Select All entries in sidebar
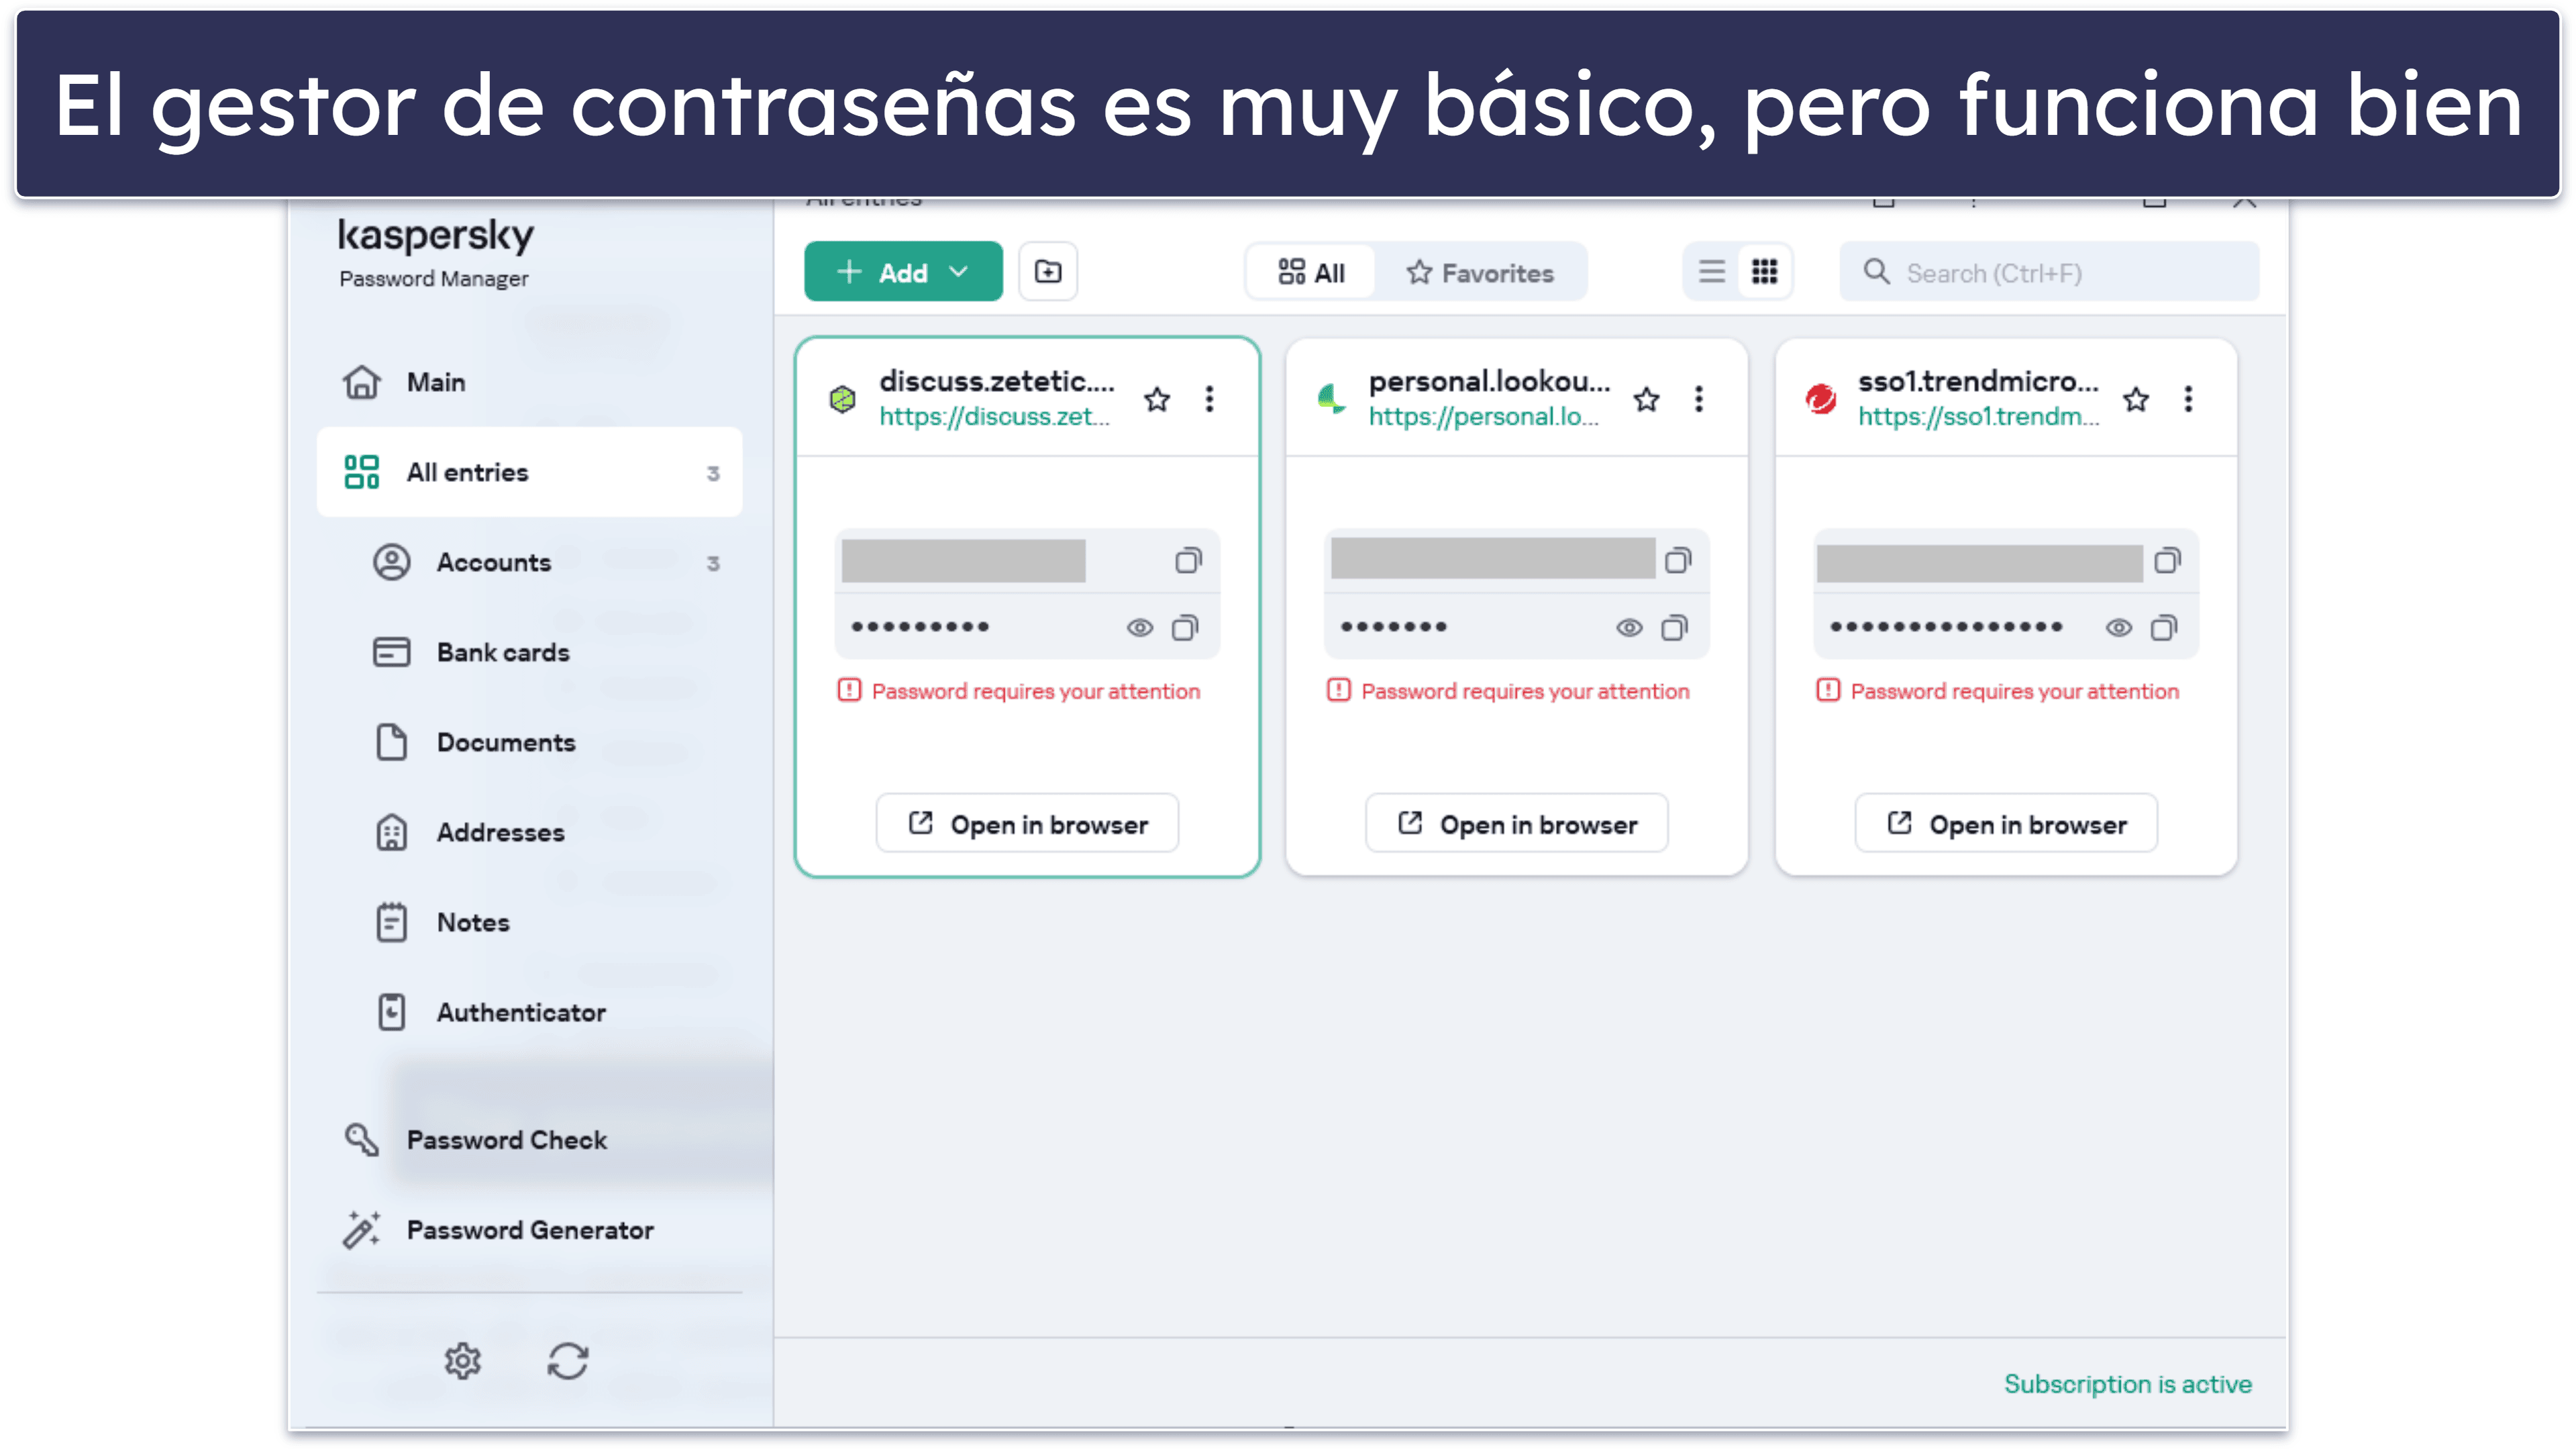The image size is (2576, 1449). 530,472
